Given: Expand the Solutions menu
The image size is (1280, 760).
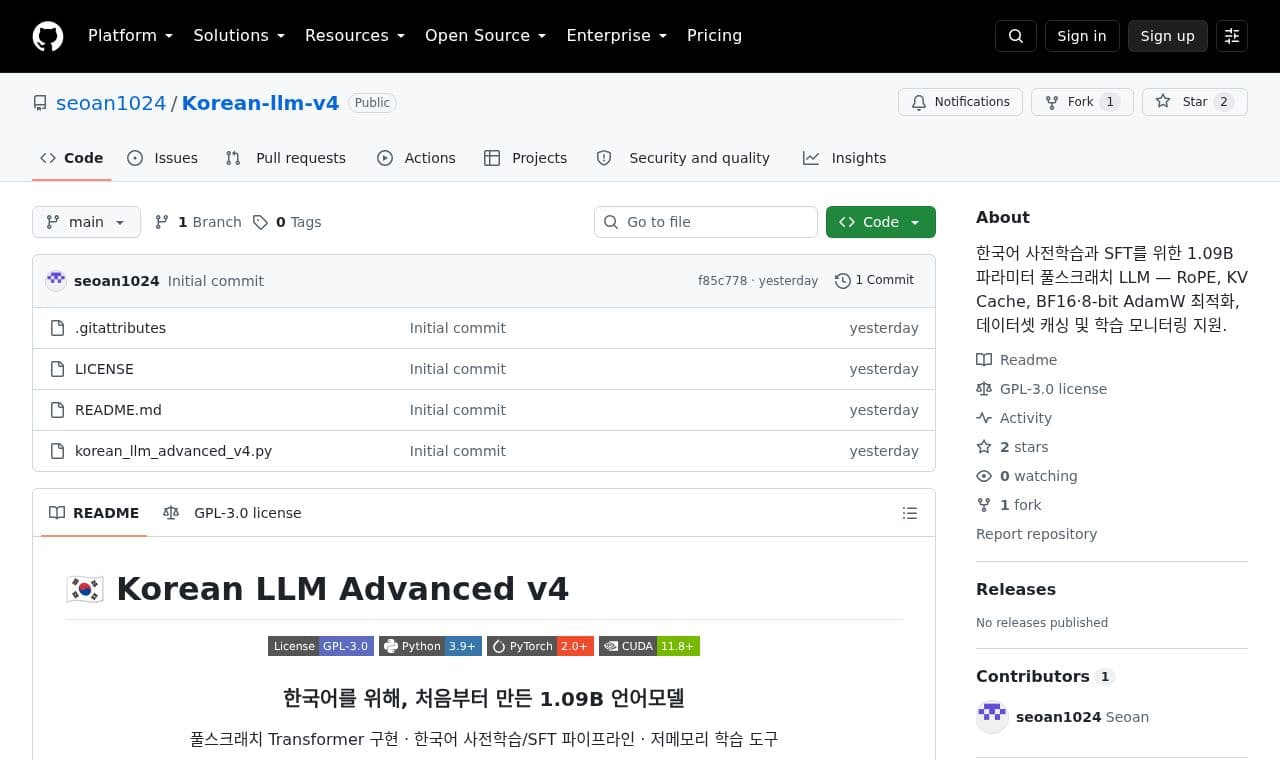Looking at the screenshot, I should (x=239, y=36).
